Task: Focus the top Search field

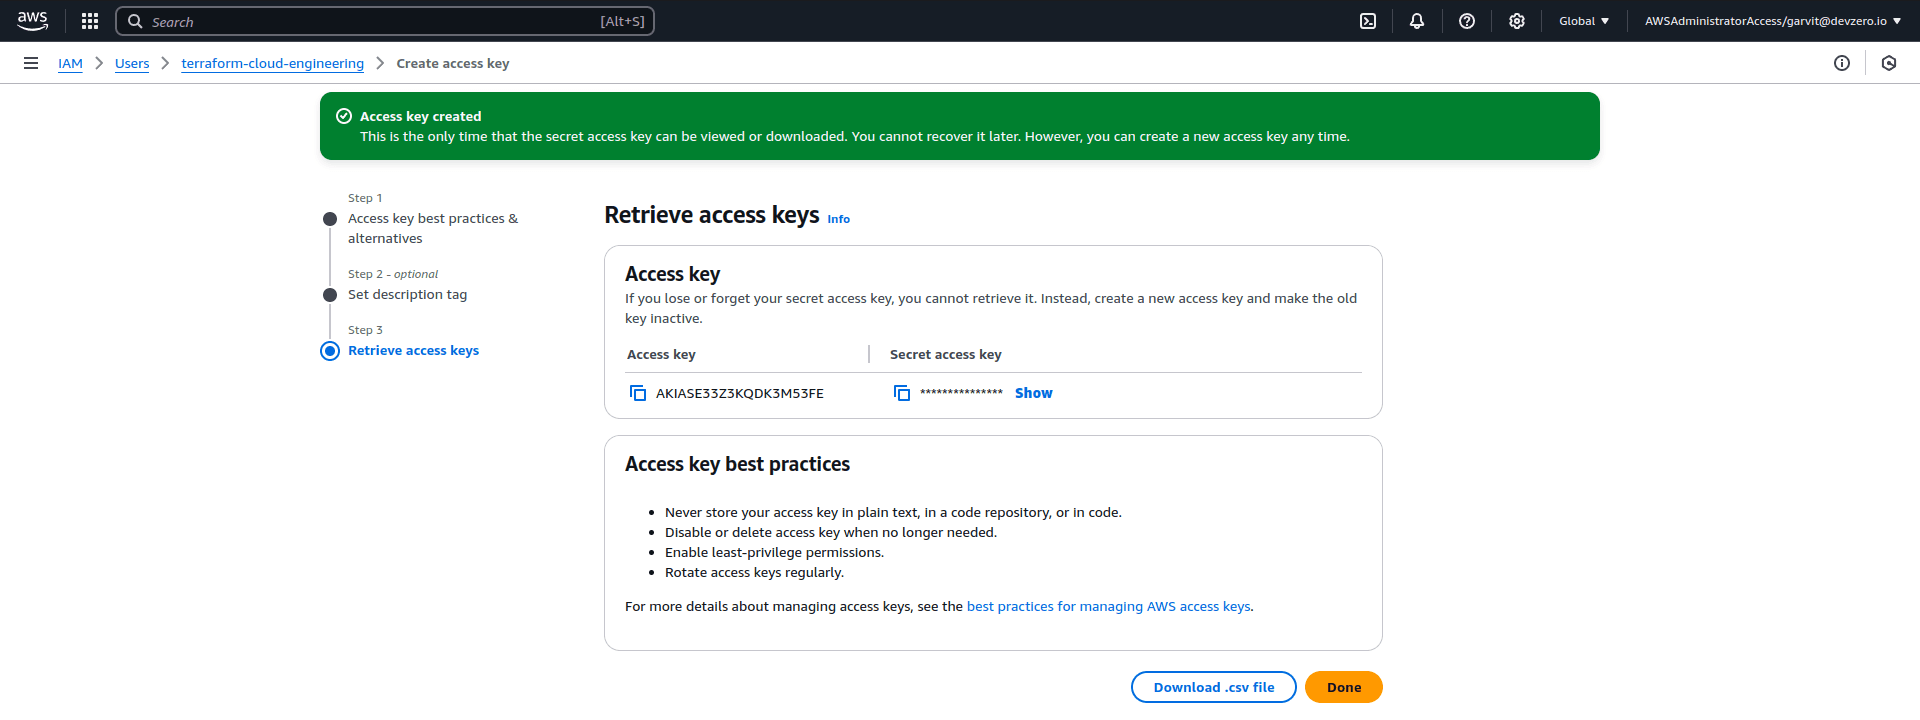Action: point(385,21)
